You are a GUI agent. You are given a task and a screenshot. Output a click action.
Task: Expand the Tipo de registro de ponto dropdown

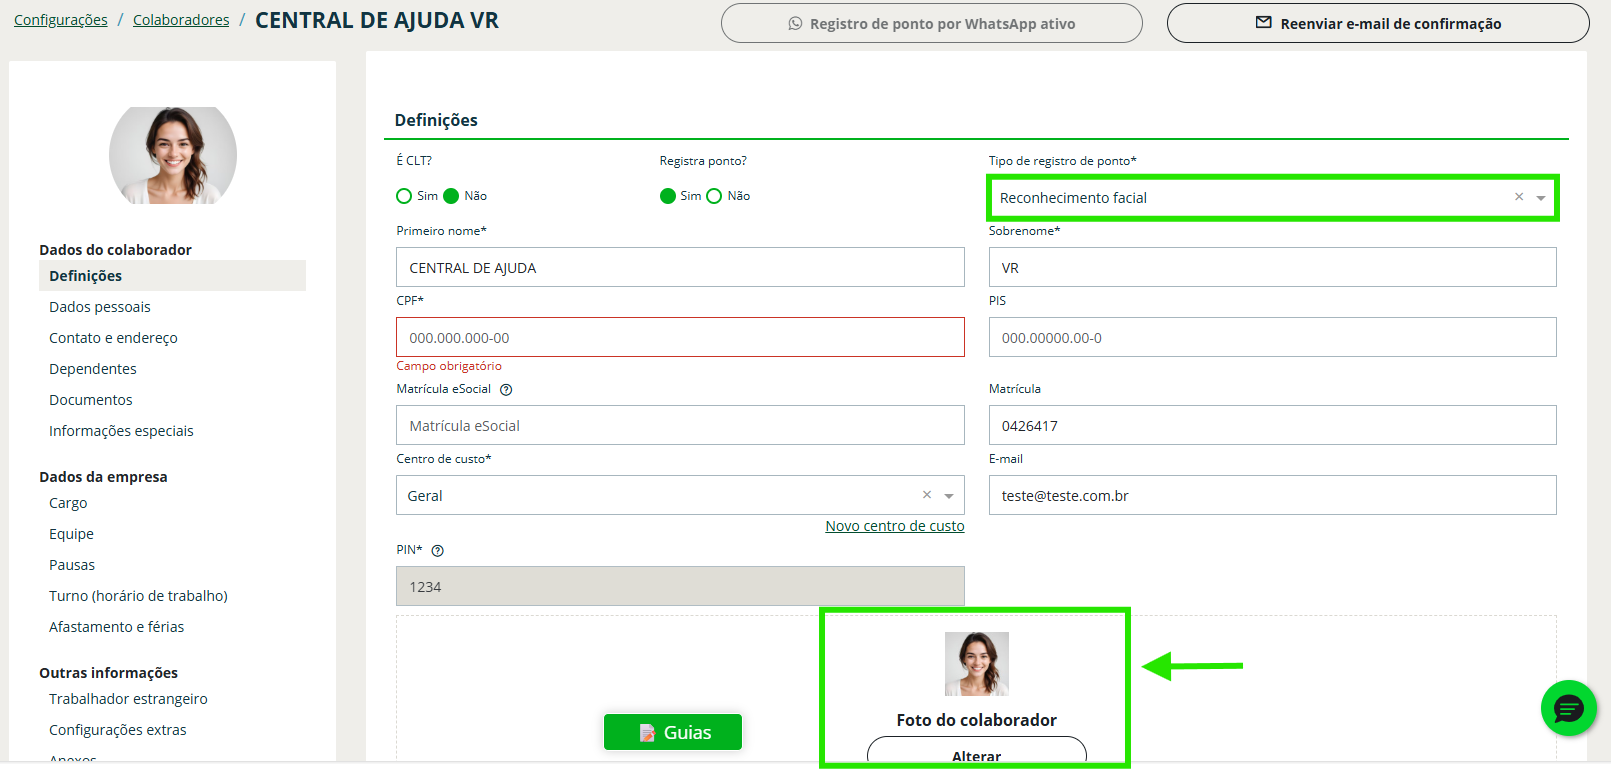[1541, 198]
